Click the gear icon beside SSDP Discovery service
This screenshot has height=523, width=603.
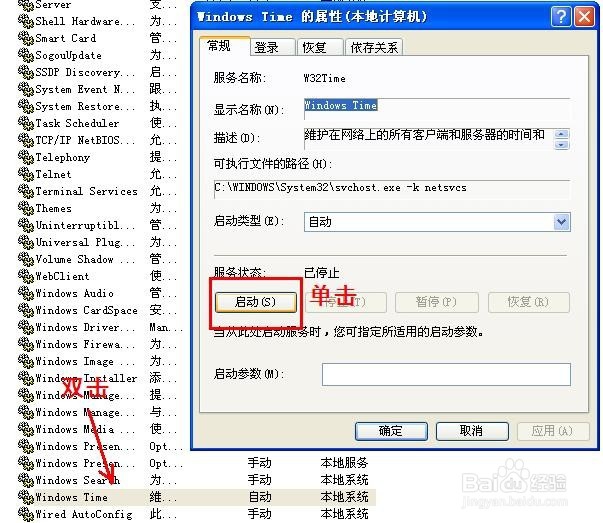pos(26,72)
